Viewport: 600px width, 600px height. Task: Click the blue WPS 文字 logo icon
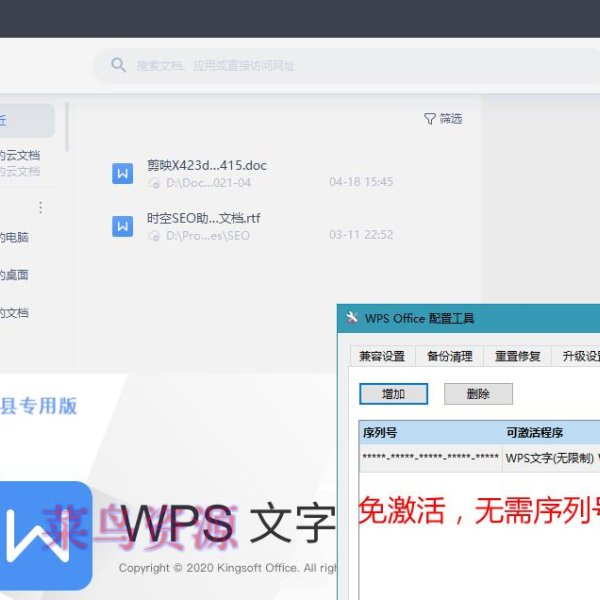(x=46, y=536)
